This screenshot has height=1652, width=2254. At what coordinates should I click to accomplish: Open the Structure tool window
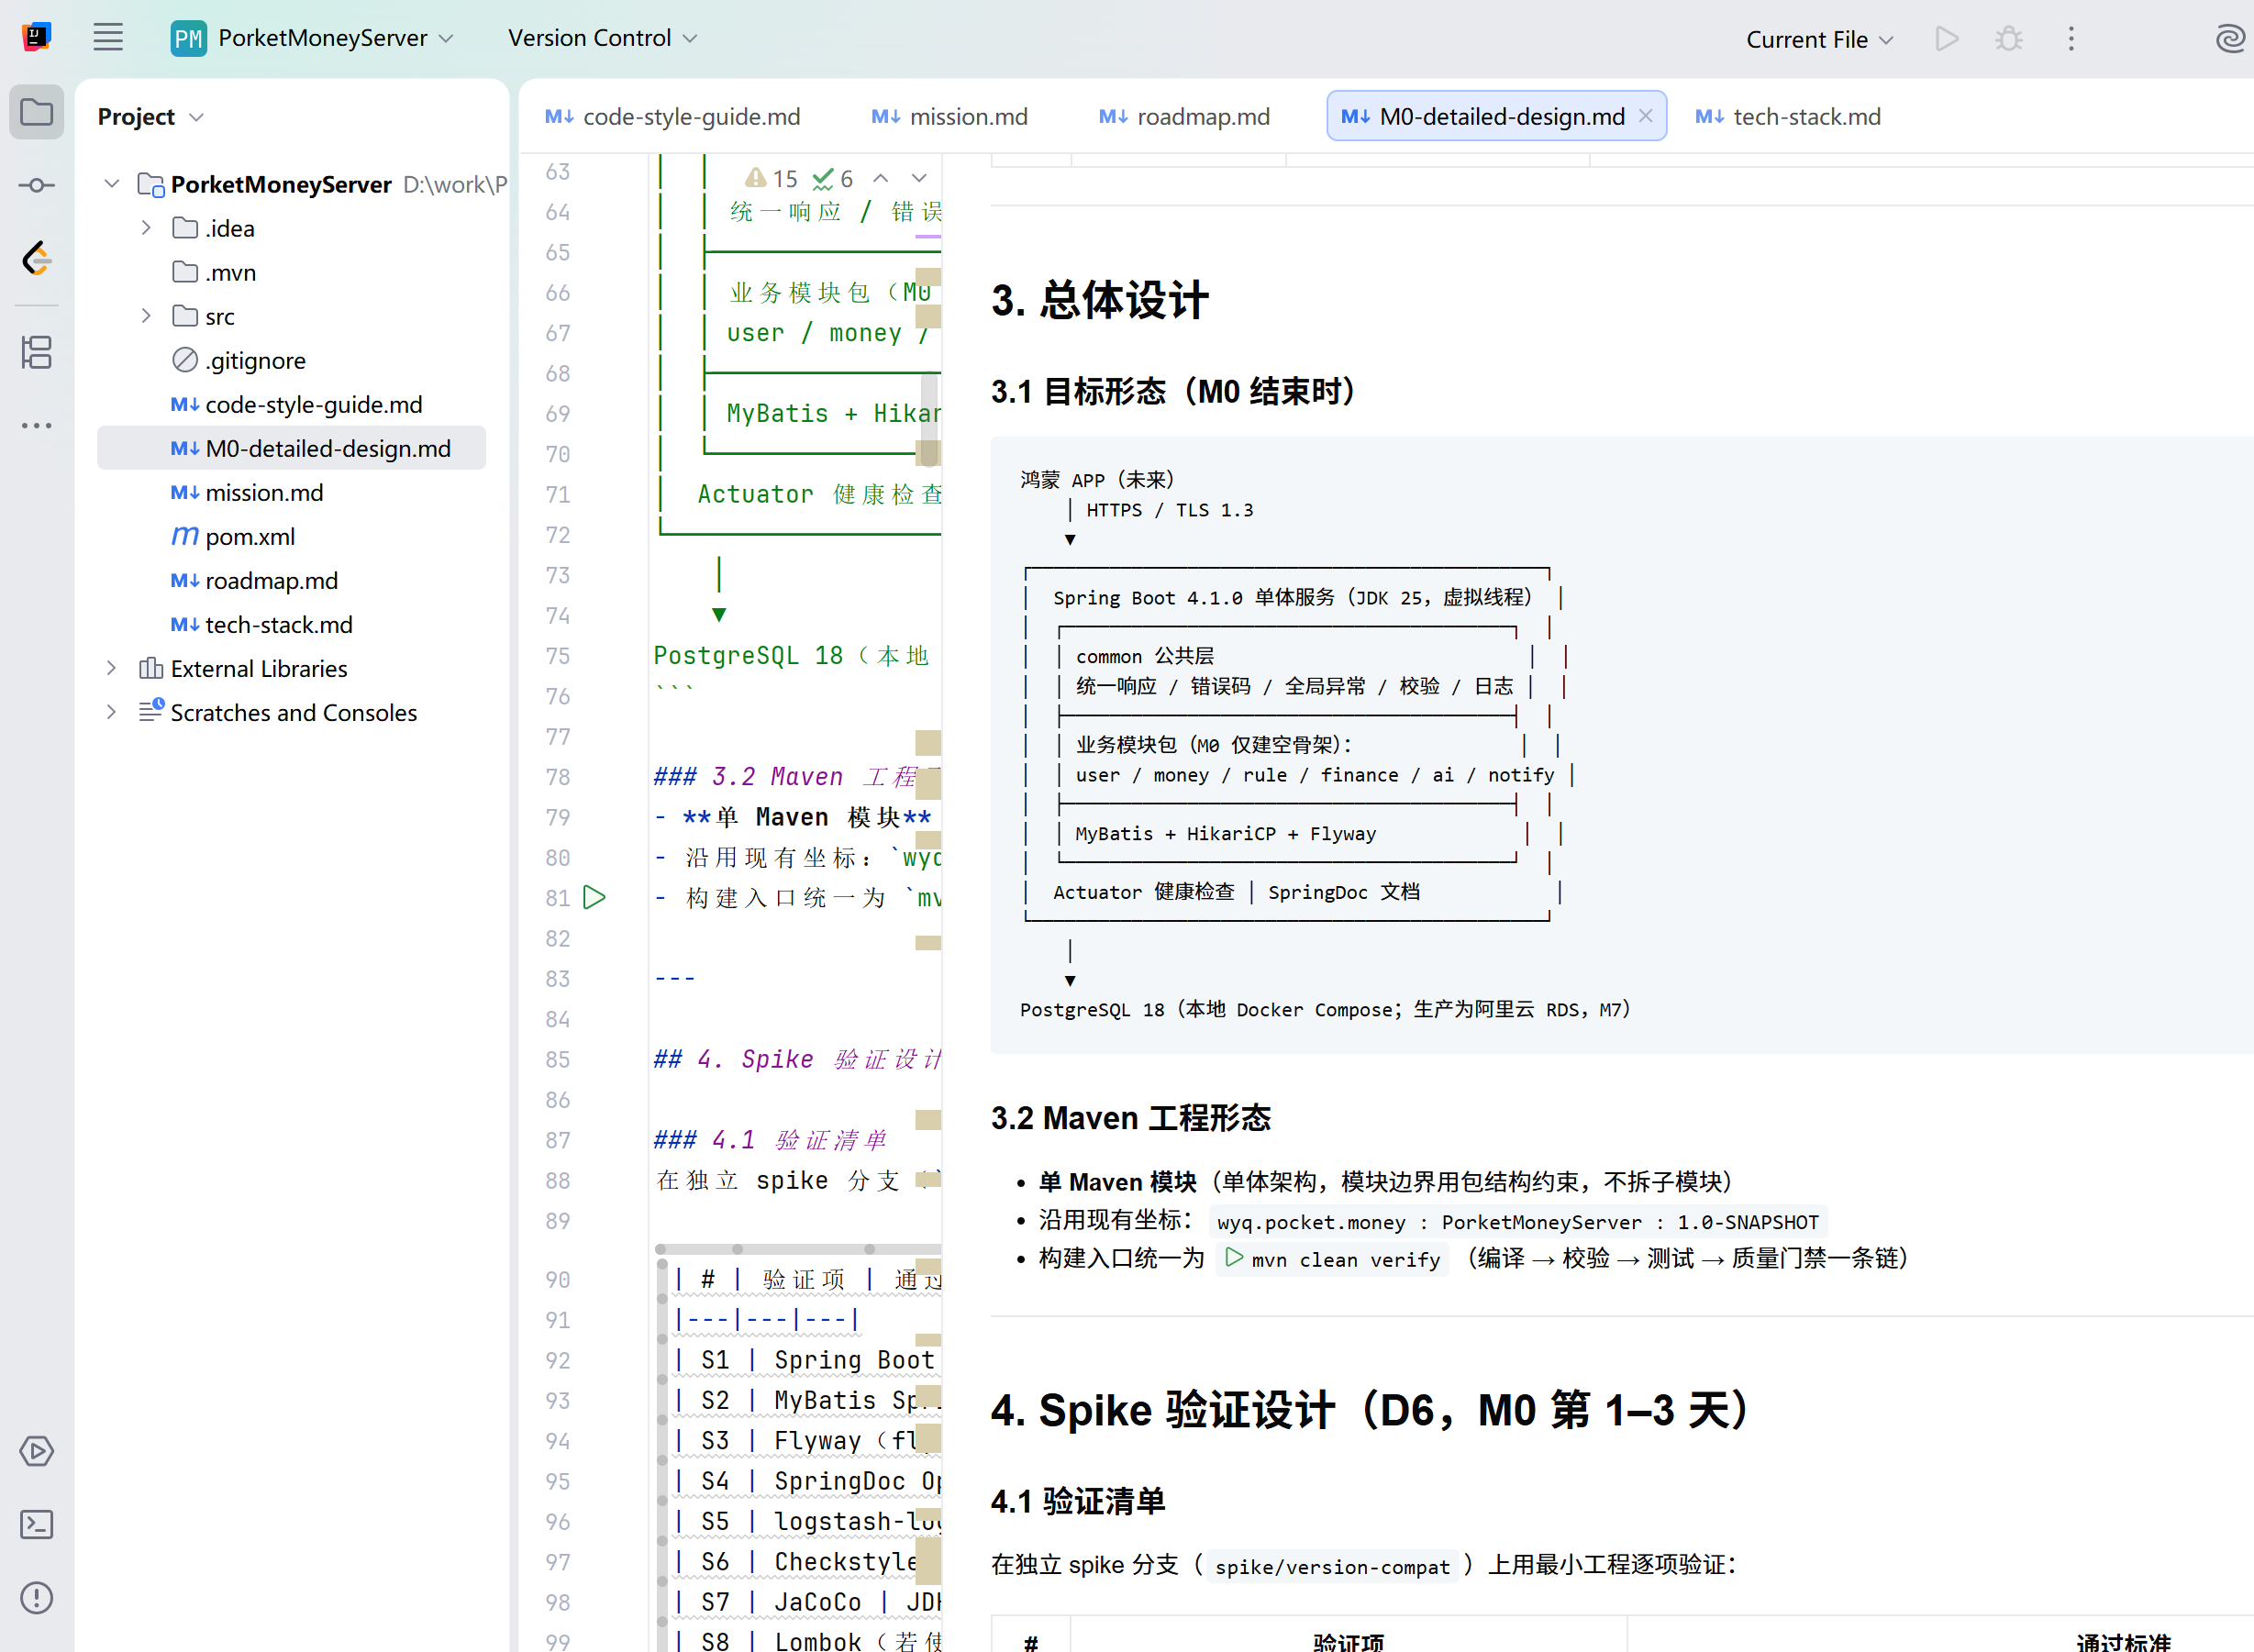click(x=37, y=352)
